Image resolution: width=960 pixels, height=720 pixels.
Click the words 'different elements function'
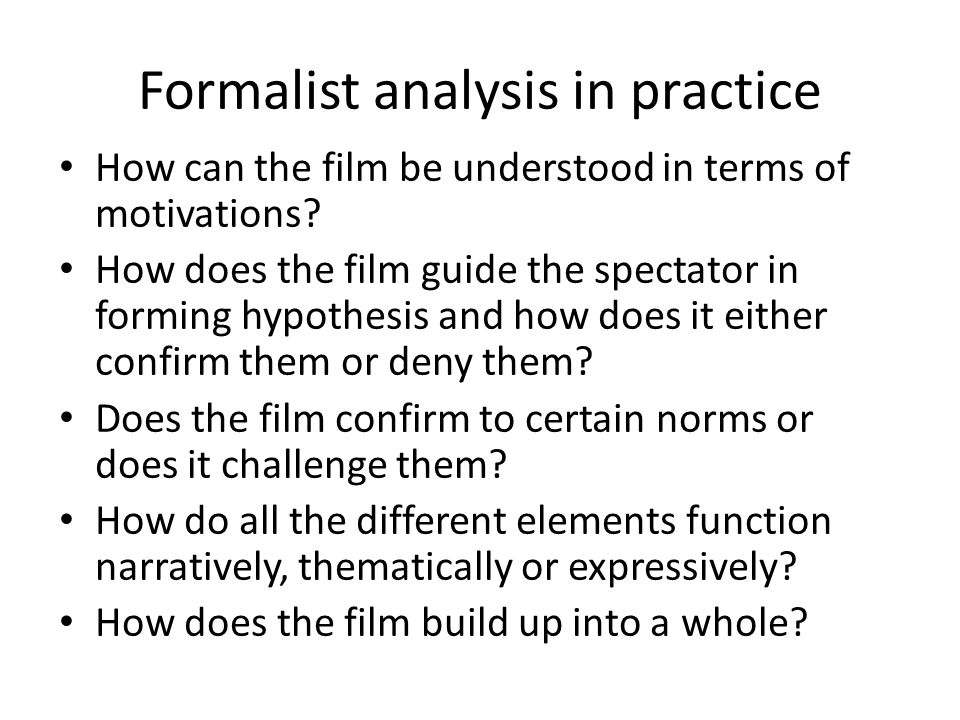click(593, 521)
